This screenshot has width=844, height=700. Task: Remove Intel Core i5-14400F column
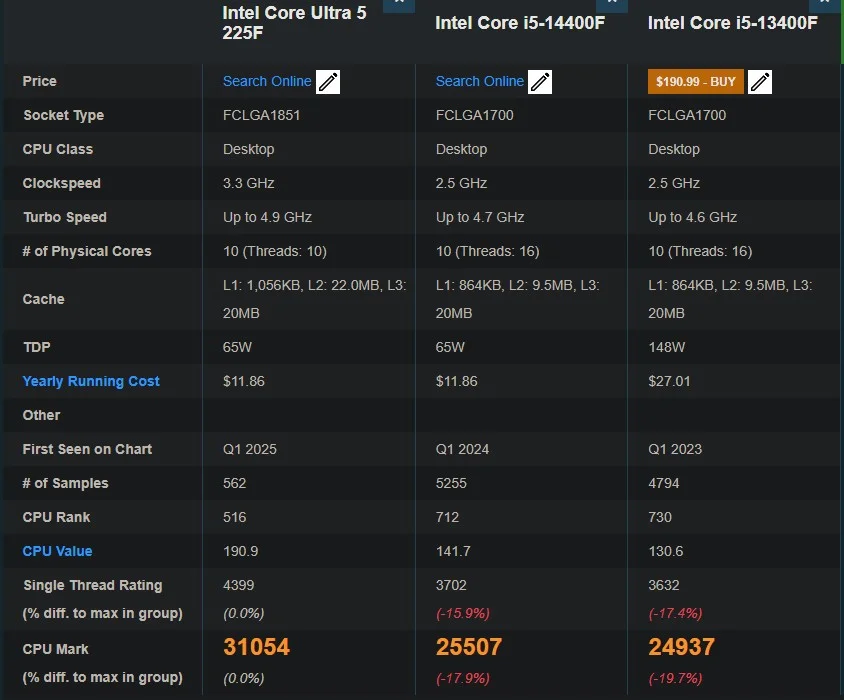click(x=612, y=4)
